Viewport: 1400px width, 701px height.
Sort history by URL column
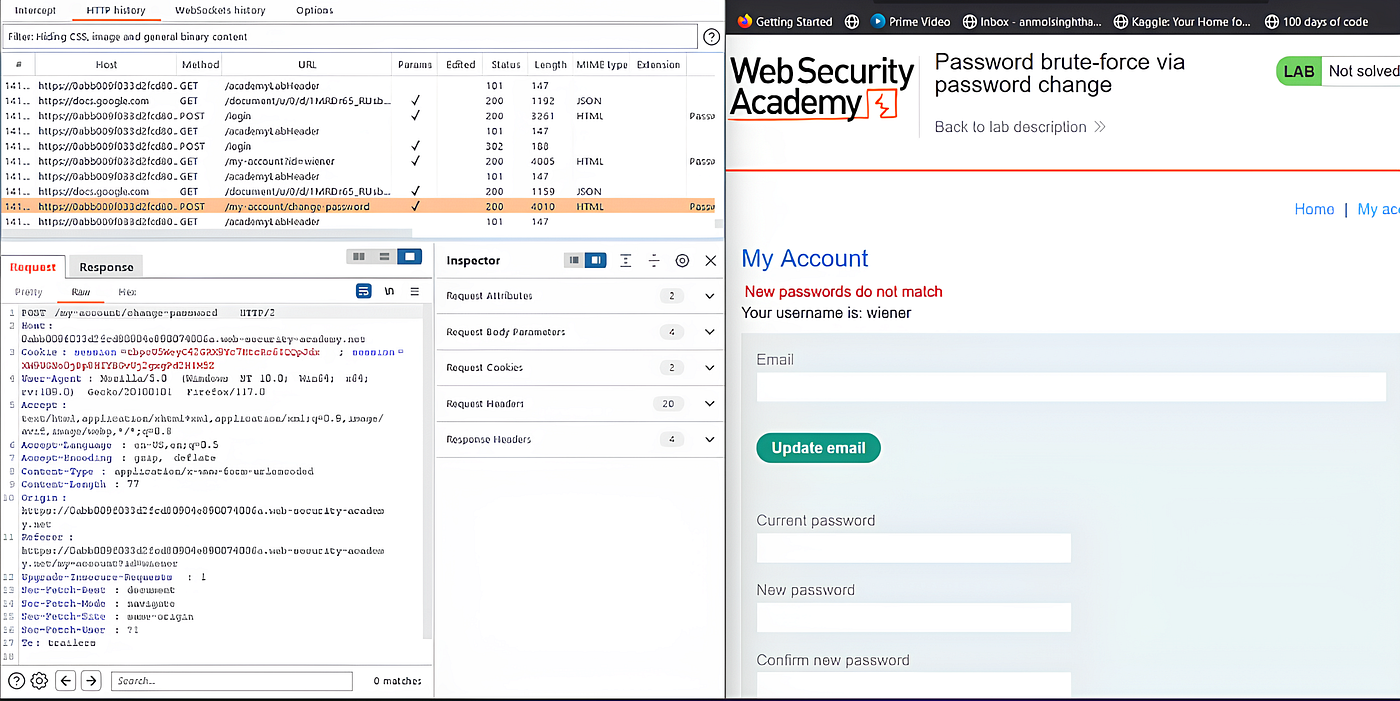(306, 64)
